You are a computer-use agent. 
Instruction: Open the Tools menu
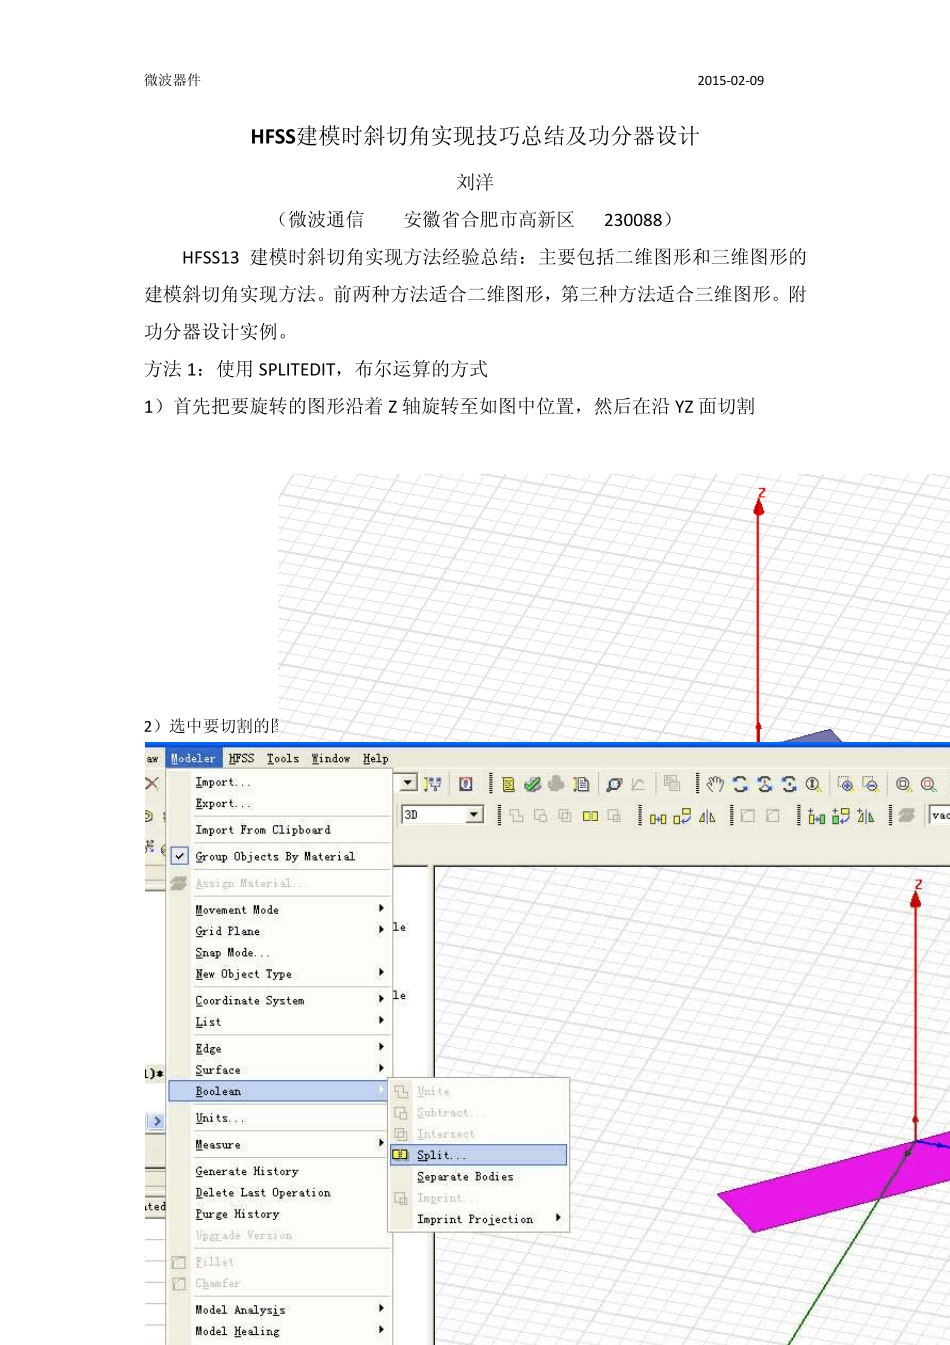tap(283, 759)
